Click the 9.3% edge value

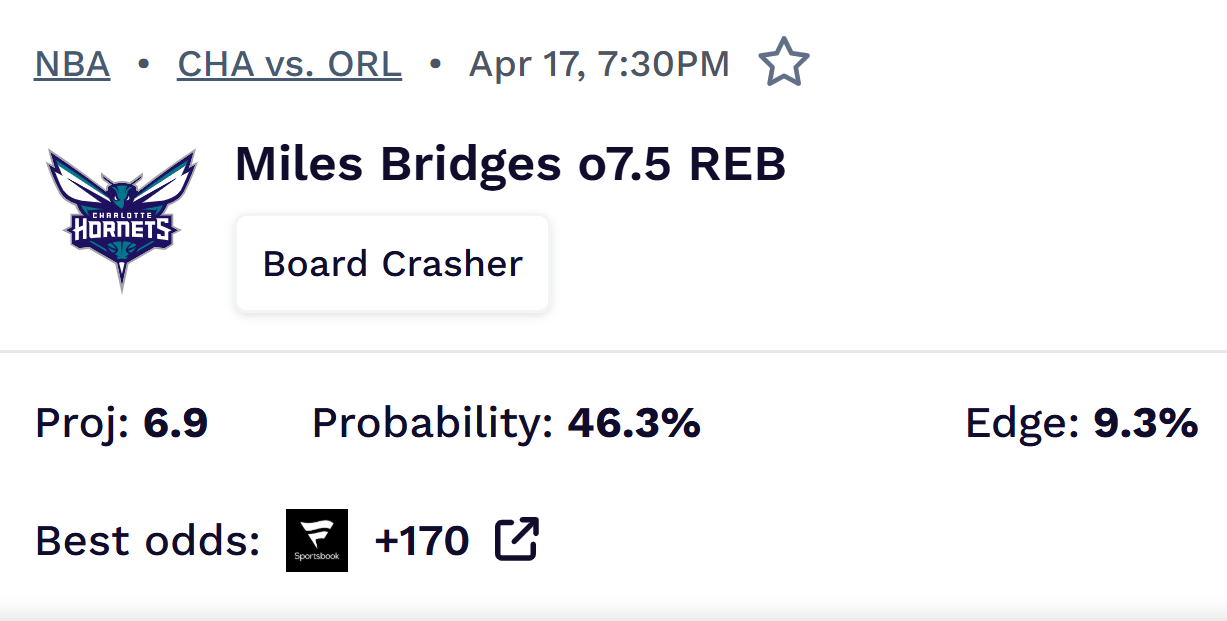coord(1145,423)
